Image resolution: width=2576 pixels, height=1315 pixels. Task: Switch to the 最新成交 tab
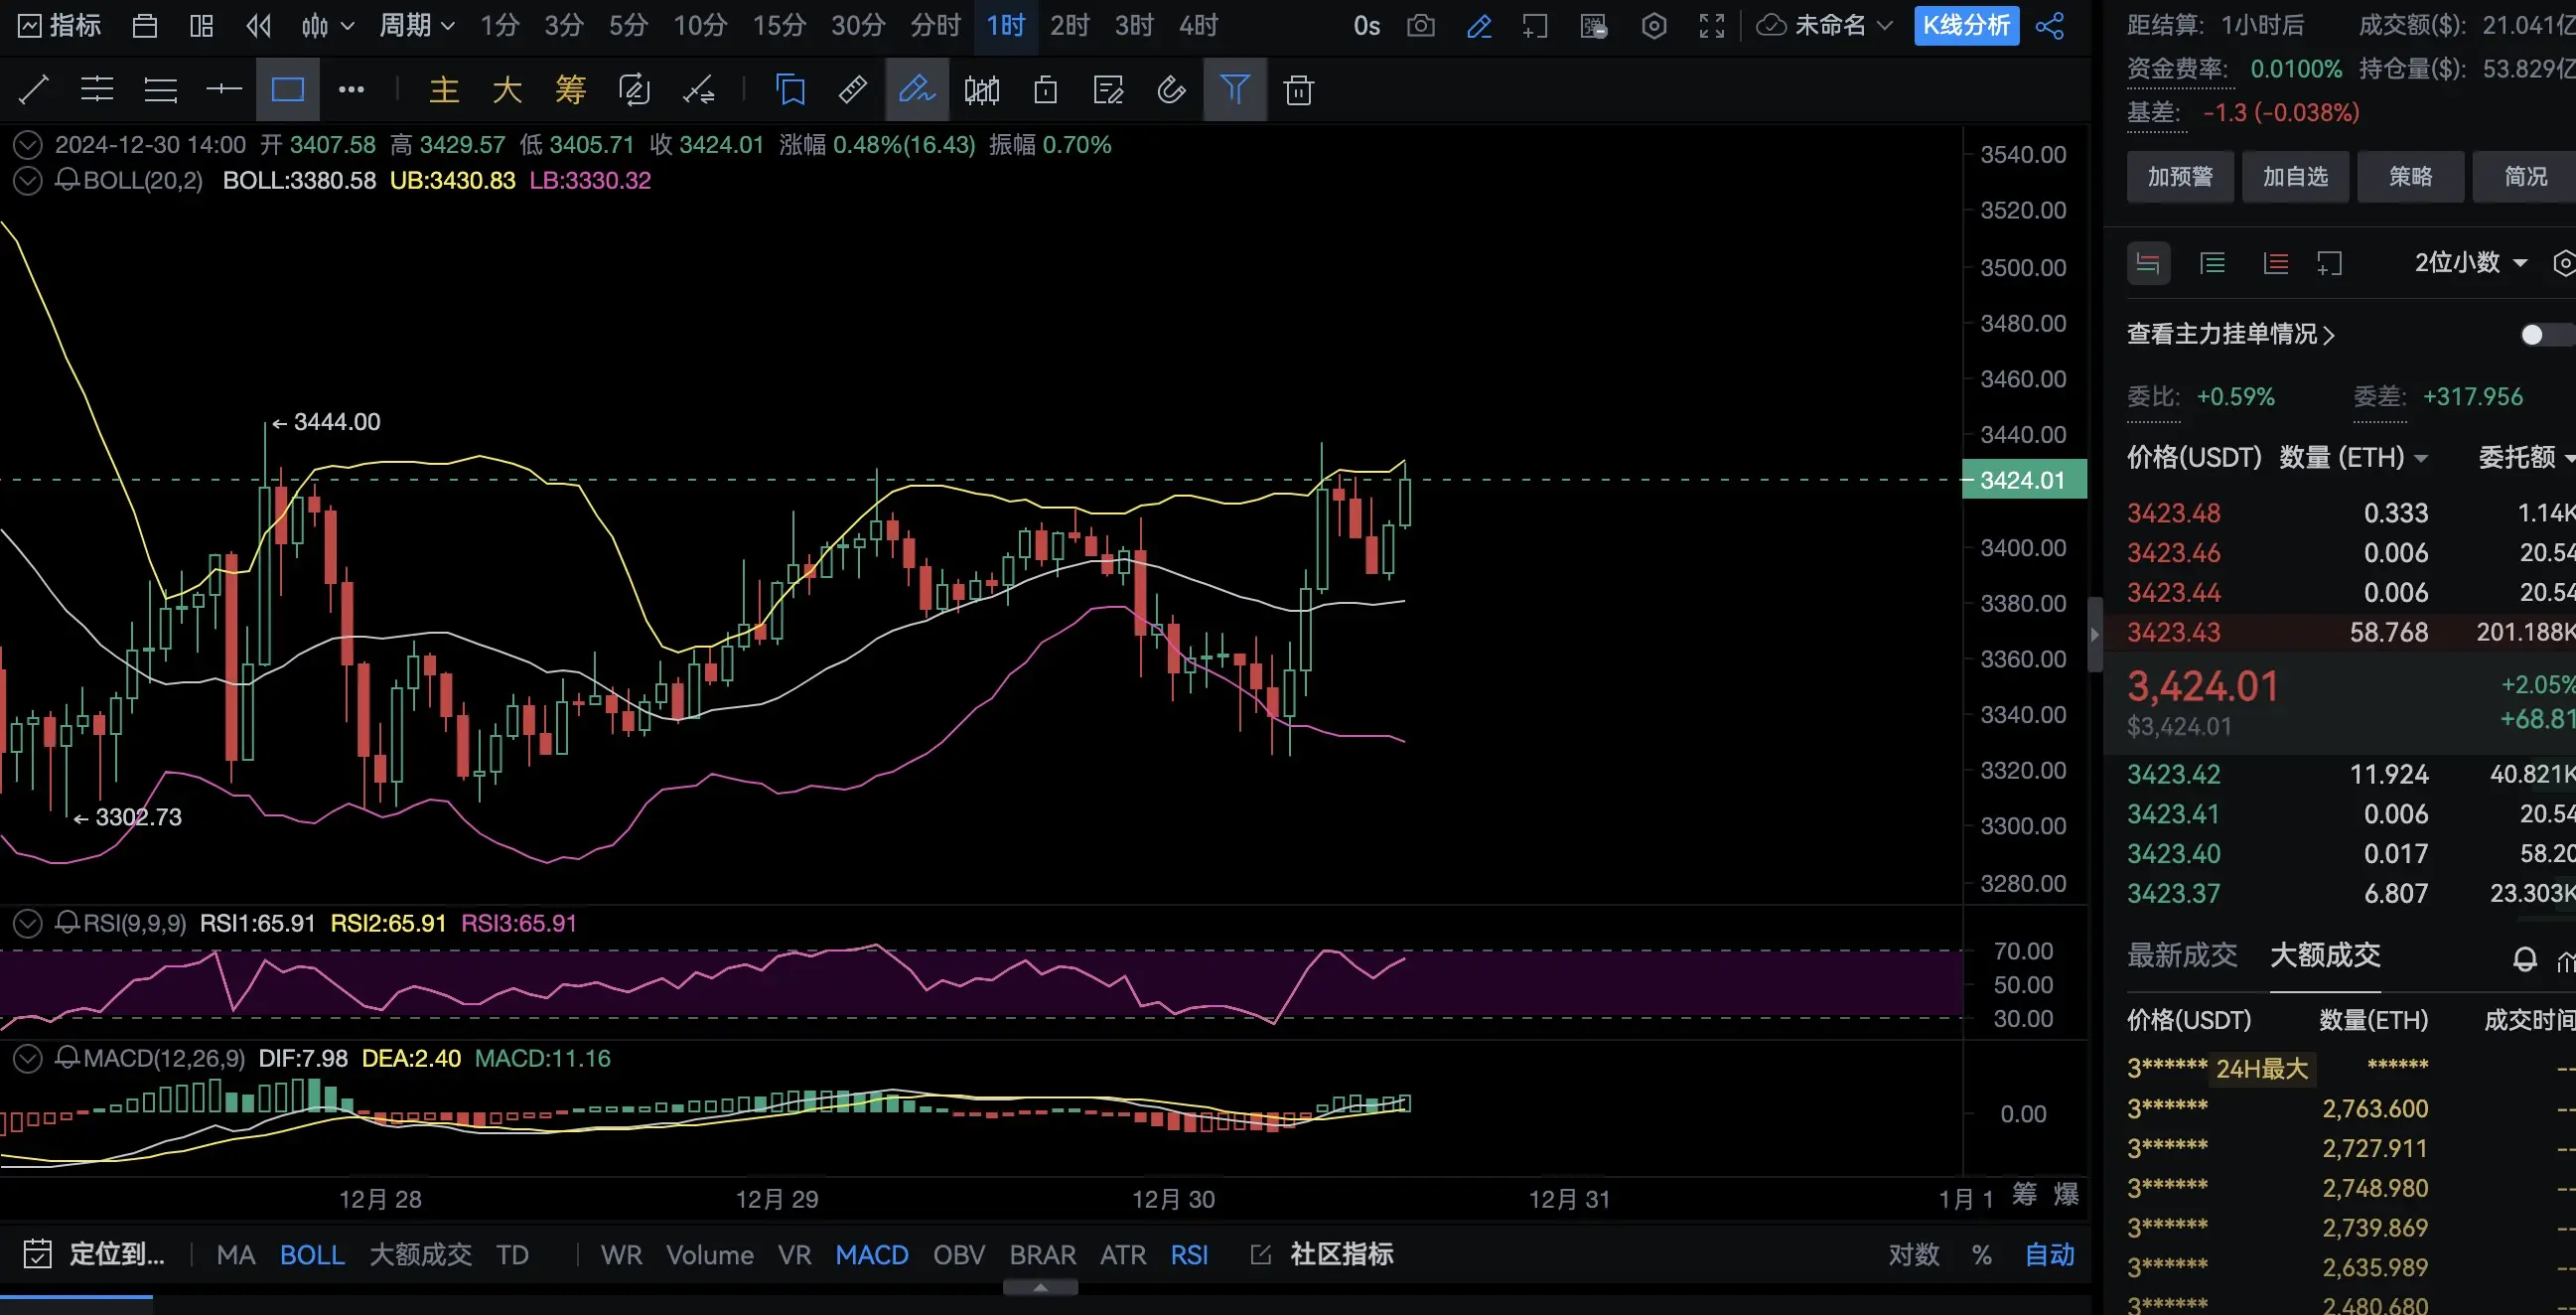coord(2181,955)
